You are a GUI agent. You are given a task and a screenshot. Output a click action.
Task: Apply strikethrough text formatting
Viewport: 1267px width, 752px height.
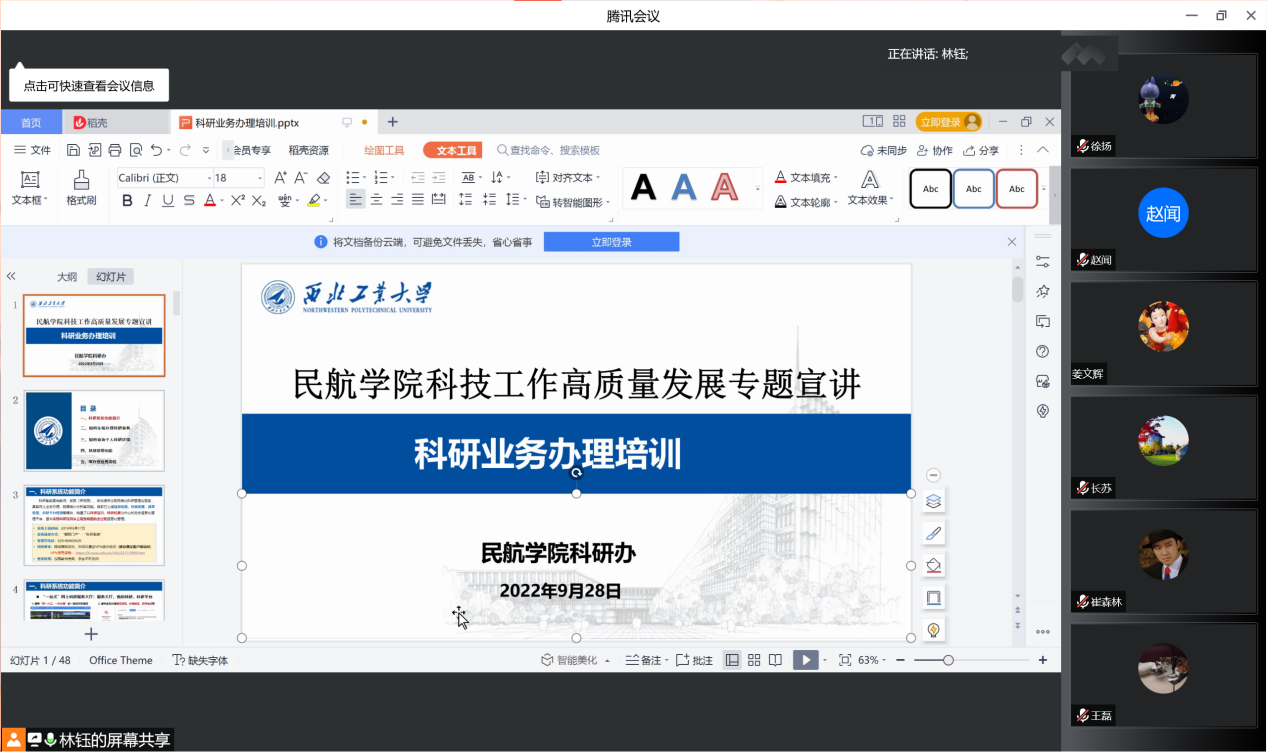pos(189,200)
